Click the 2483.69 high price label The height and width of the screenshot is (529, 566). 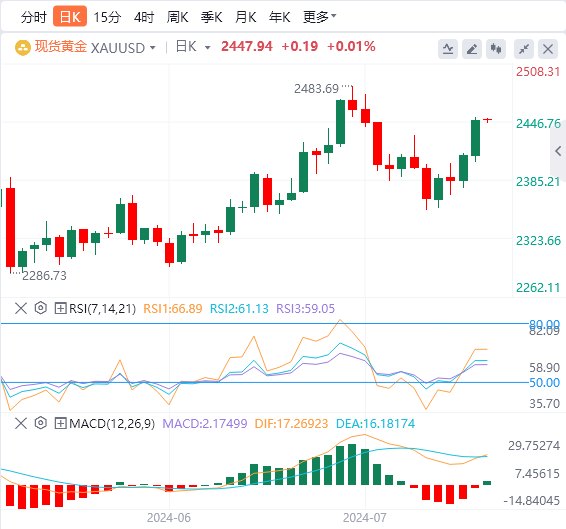(317, 89)
